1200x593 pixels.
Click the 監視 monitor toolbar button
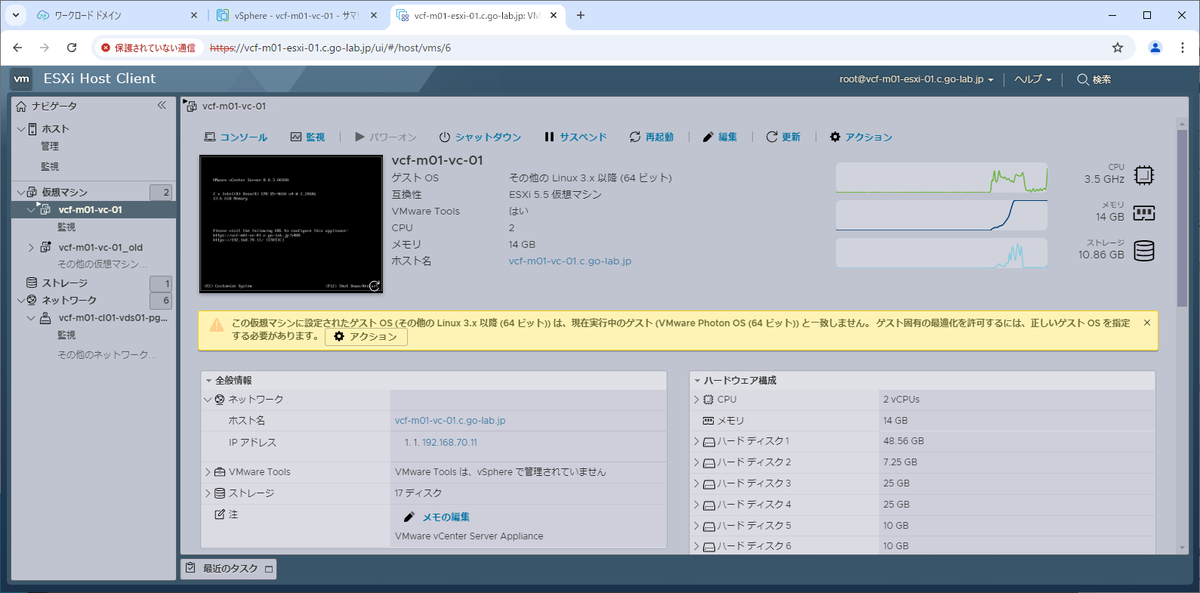(307, 137)
